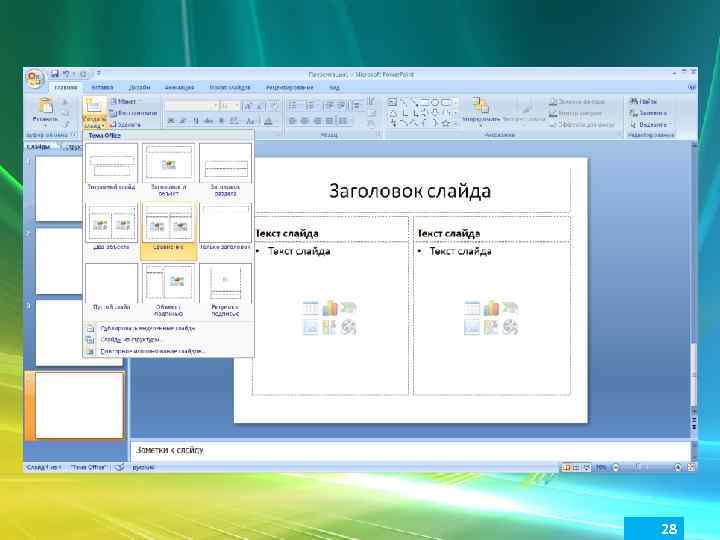Click the Заголовок слайда title placeholder
Screen dimensions: 720x540
click(x=410, y=191)
